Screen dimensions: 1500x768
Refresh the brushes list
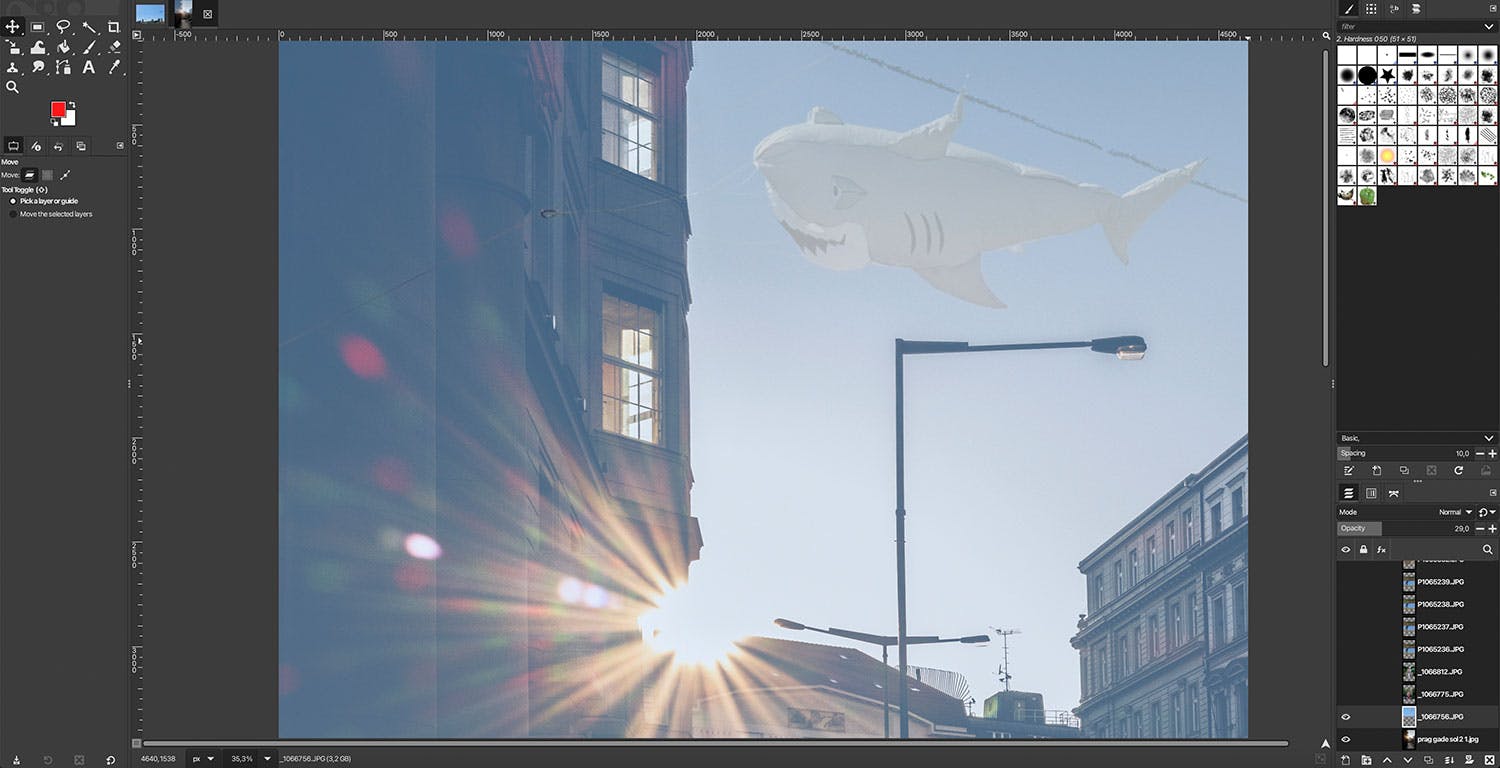click(1459, 470)
